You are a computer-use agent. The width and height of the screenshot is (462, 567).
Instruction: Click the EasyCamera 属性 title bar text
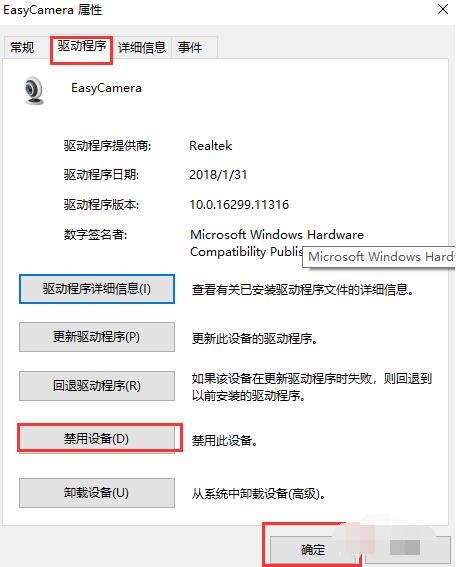(53, 10)
